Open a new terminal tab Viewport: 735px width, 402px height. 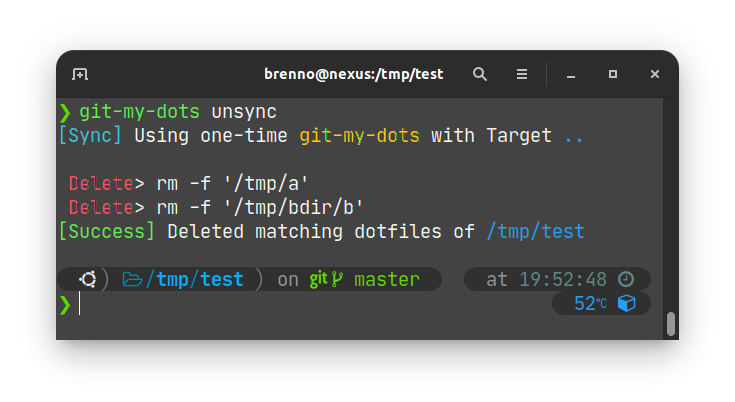[80, 74]
